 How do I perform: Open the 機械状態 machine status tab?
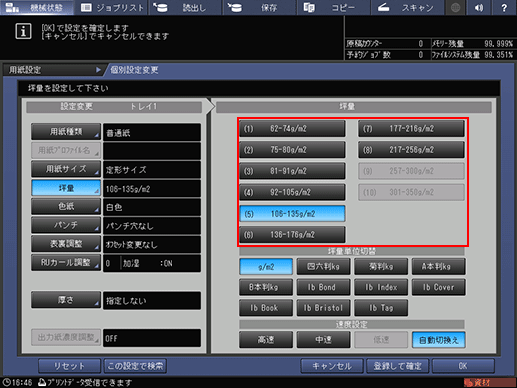(x=37, y=7)
